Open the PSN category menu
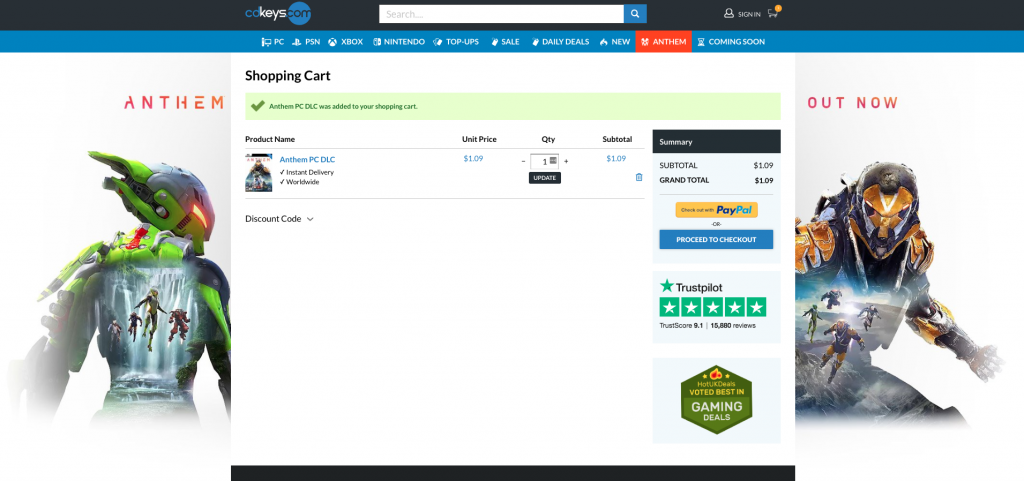This screenshot has height=481, width=1024. 306,42
